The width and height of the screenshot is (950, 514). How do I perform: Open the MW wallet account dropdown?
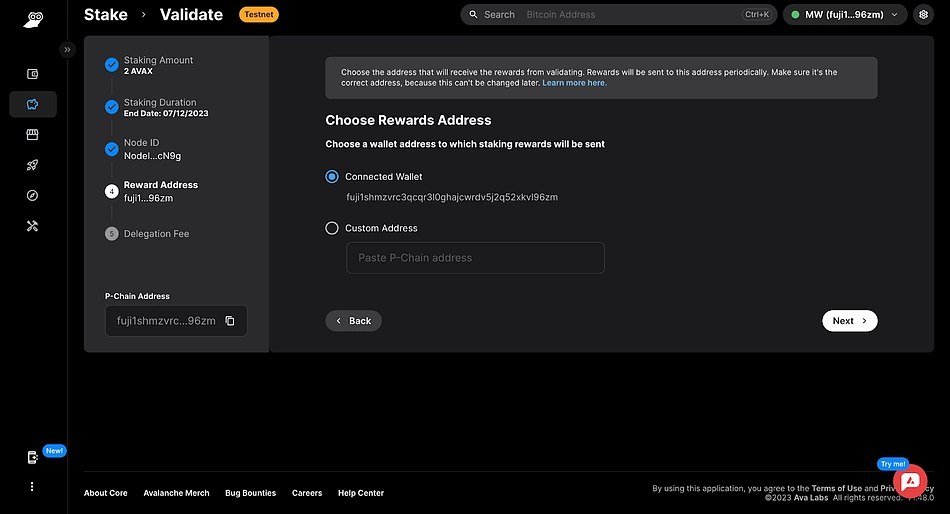(x=845, y=15)
